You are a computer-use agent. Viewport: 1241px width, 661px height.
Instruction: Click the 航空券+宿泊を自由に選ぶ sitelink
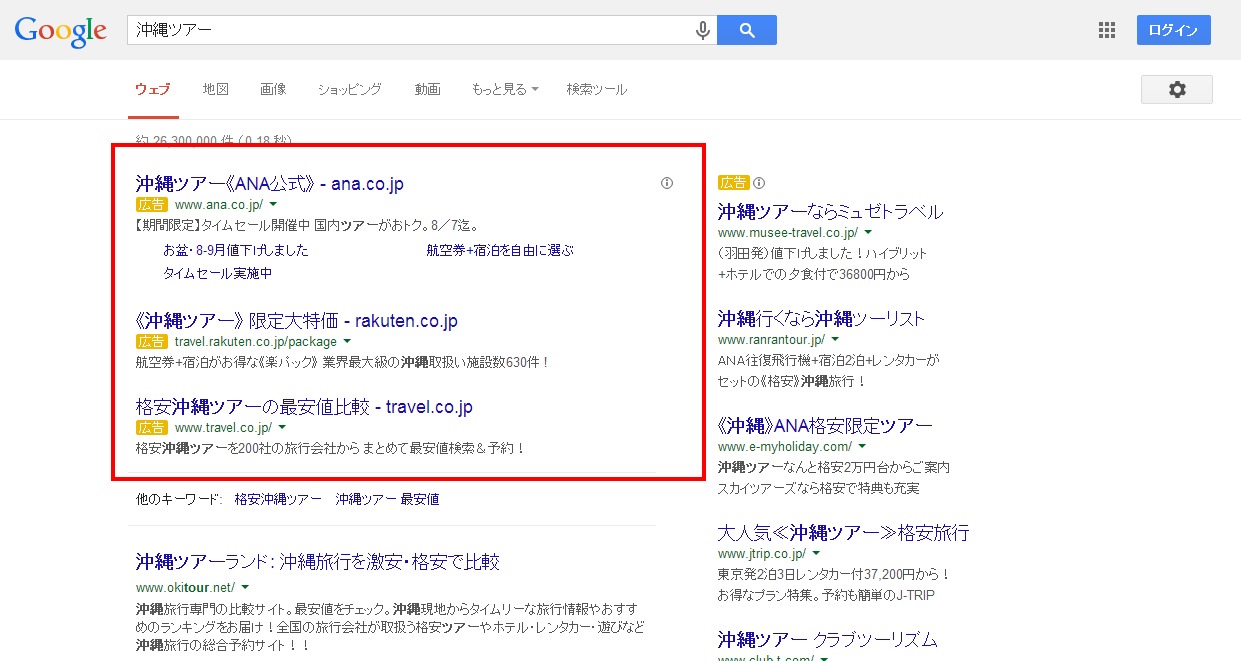point(500,250)
